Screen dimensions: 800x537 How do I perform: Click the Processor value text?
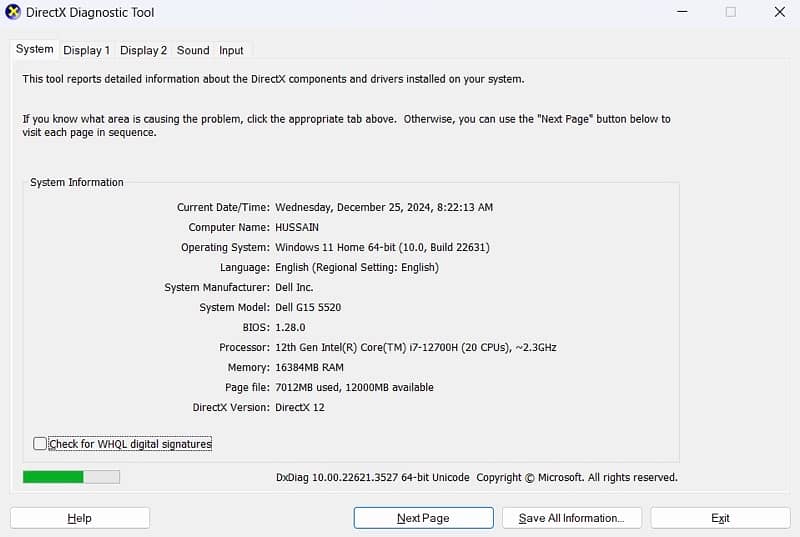[x=415, y=347]
